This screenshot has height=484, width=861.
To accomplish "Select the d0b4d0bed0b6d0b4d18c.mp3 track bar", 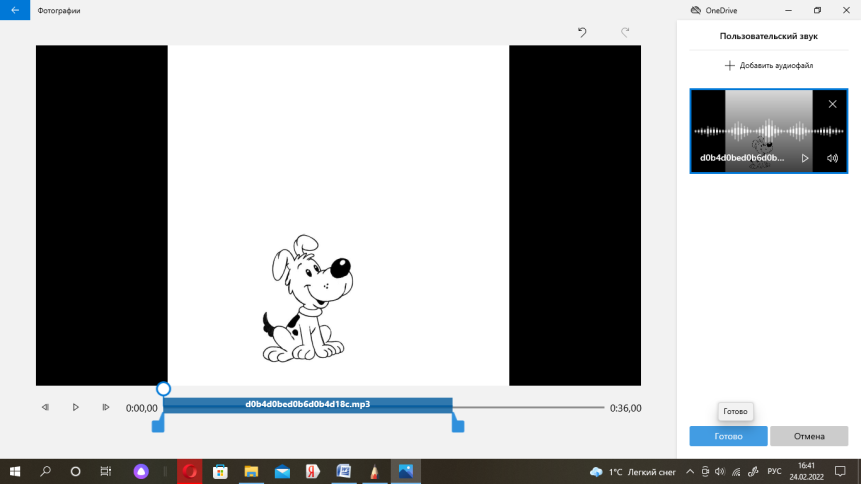I will coord(308,405).
